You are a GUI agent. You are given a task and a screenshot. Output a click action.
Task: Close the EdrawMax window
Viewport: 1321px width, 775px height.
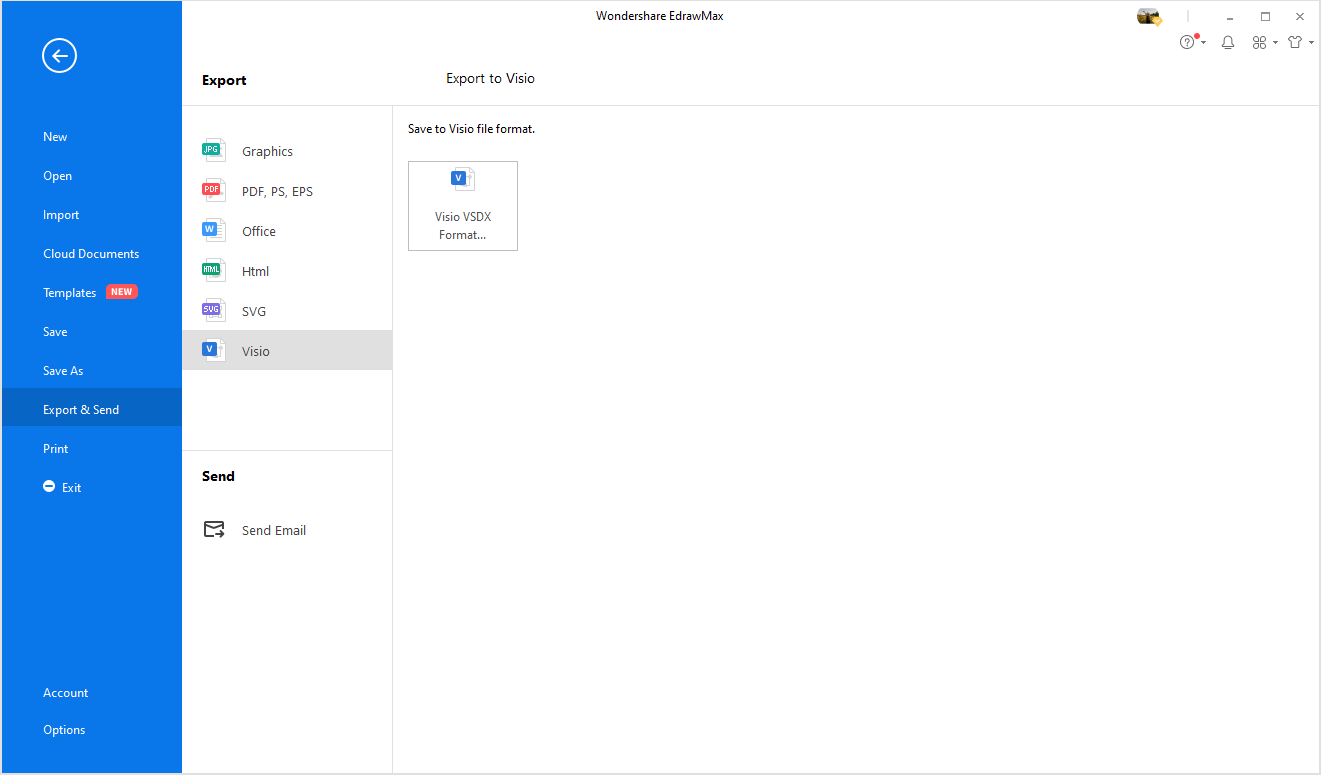pos(1300,17)
